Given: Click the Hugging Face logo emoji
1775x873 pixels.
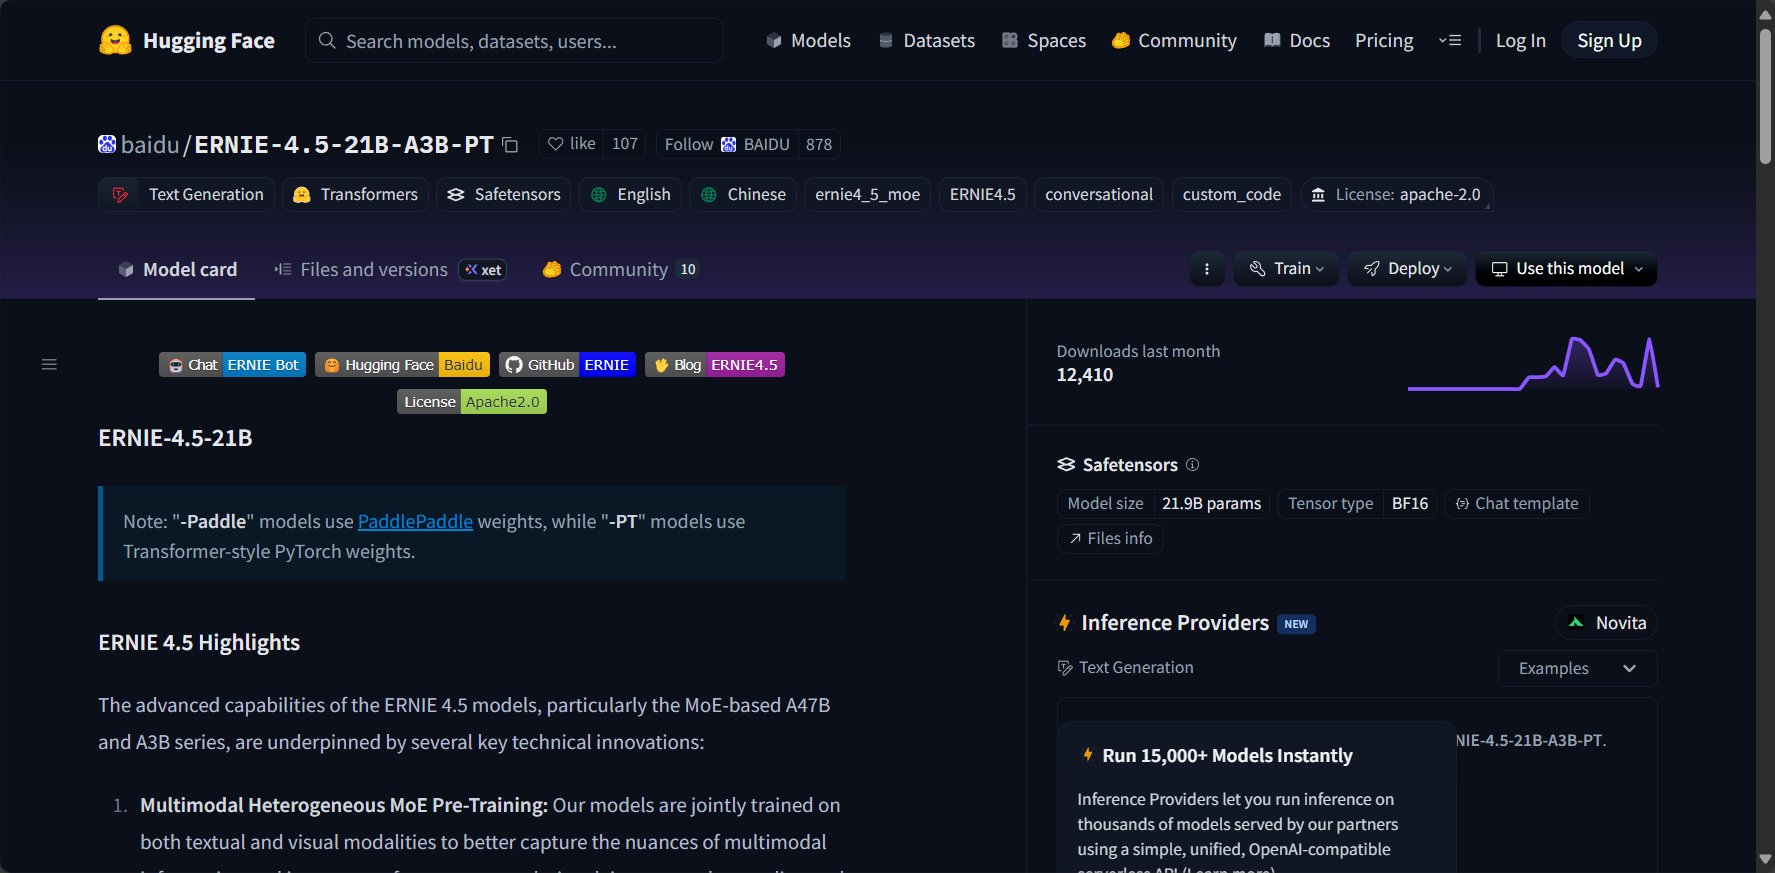Looking at the screenshot, I should click(115, 40).
